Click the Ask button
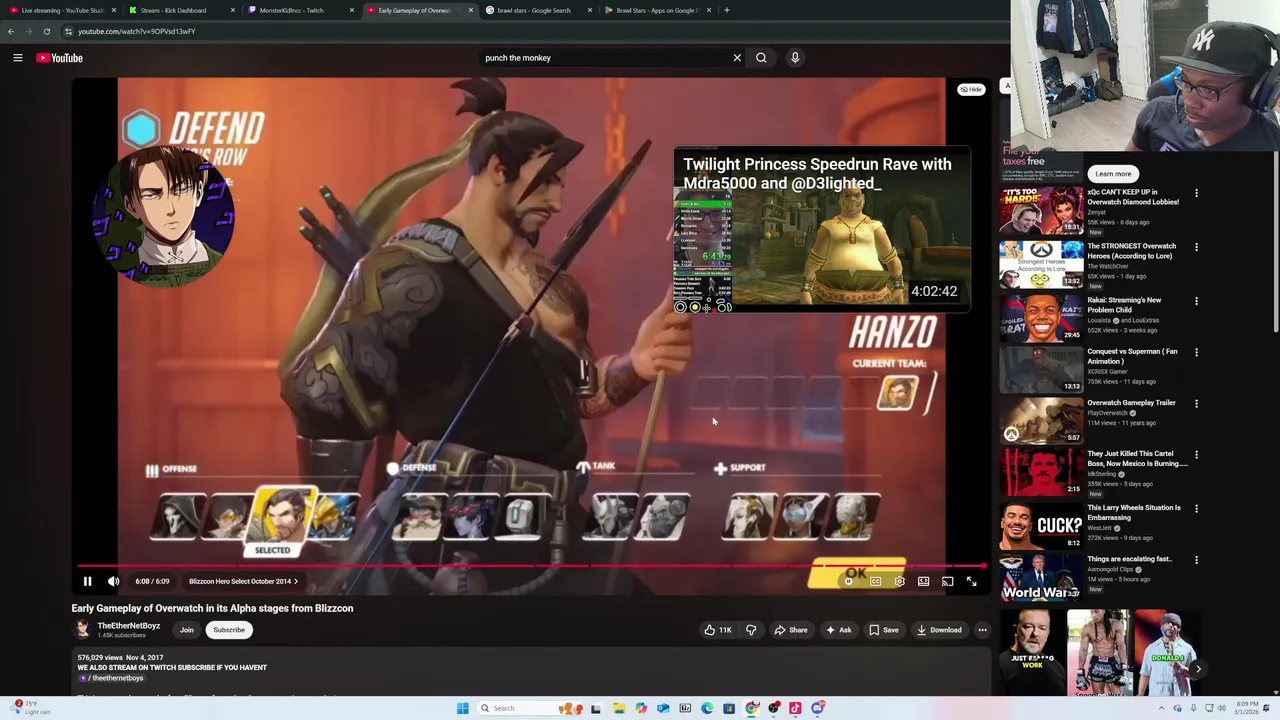This screenshot has width=1280, height=720. point(838,630)
